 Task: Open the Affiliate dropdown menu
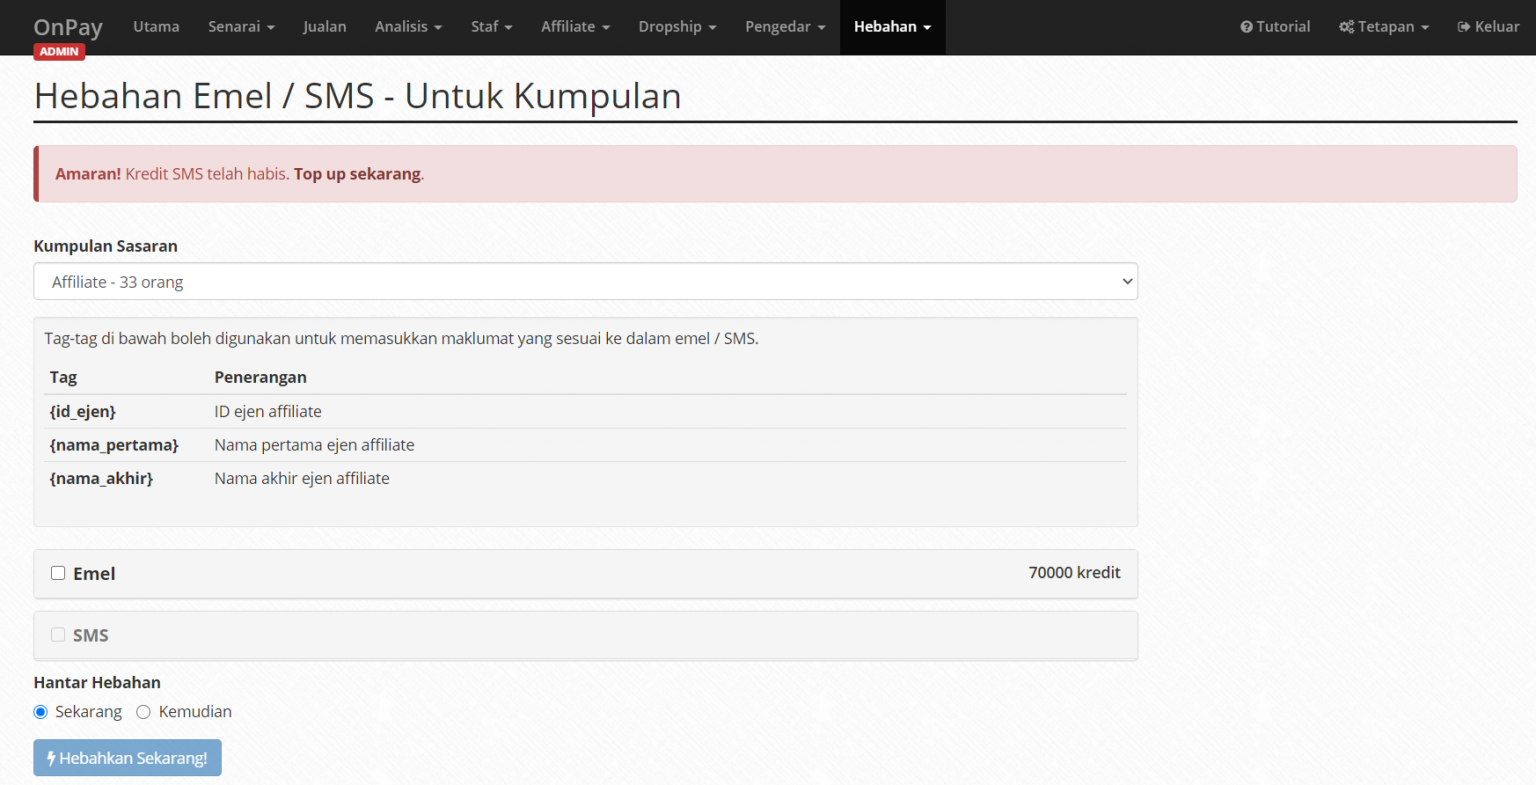point(575,27)
